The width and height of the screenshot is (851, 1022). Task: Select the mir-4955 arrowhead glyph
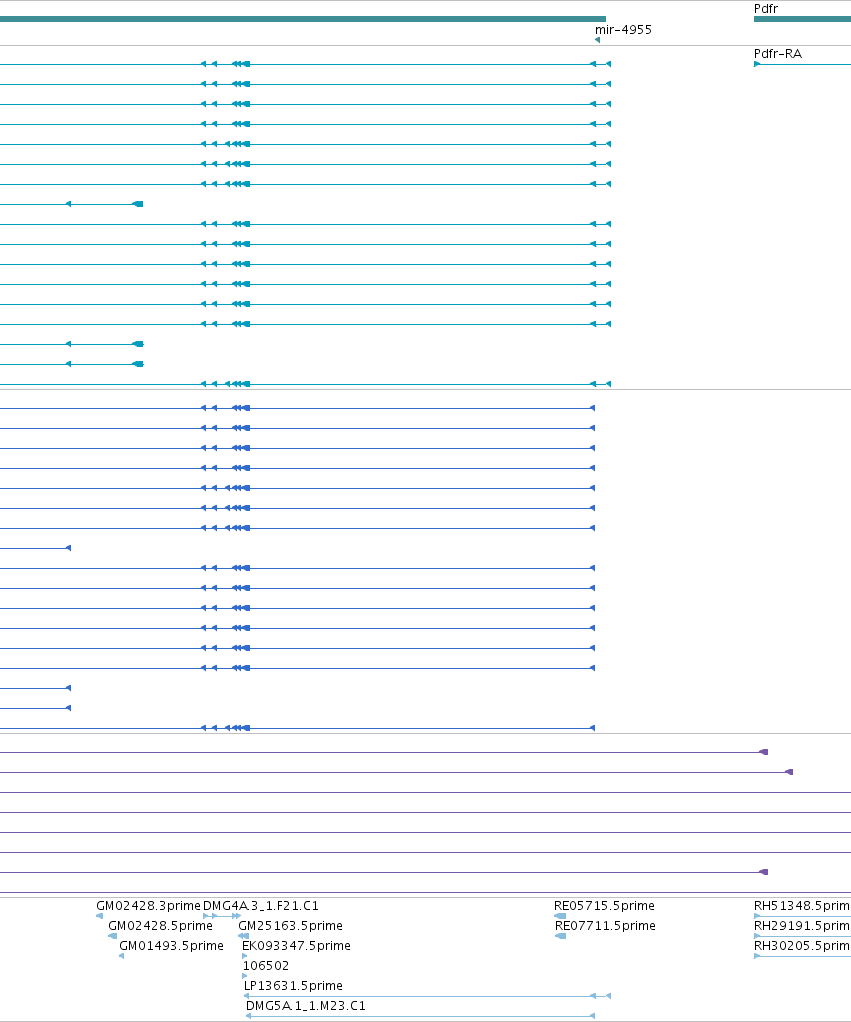coord(598,40)
